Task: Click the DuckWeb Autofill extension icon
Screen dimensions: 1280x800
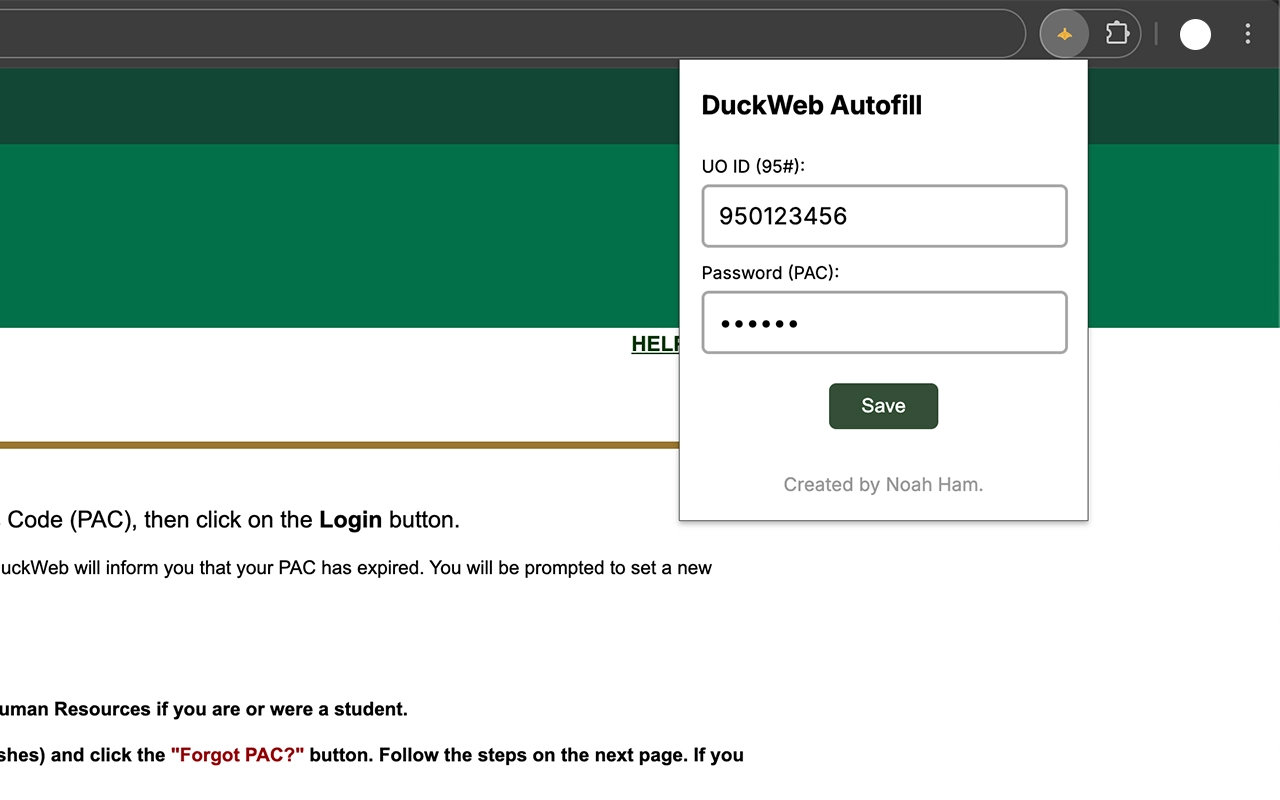Action: [x=1065, y=34]
